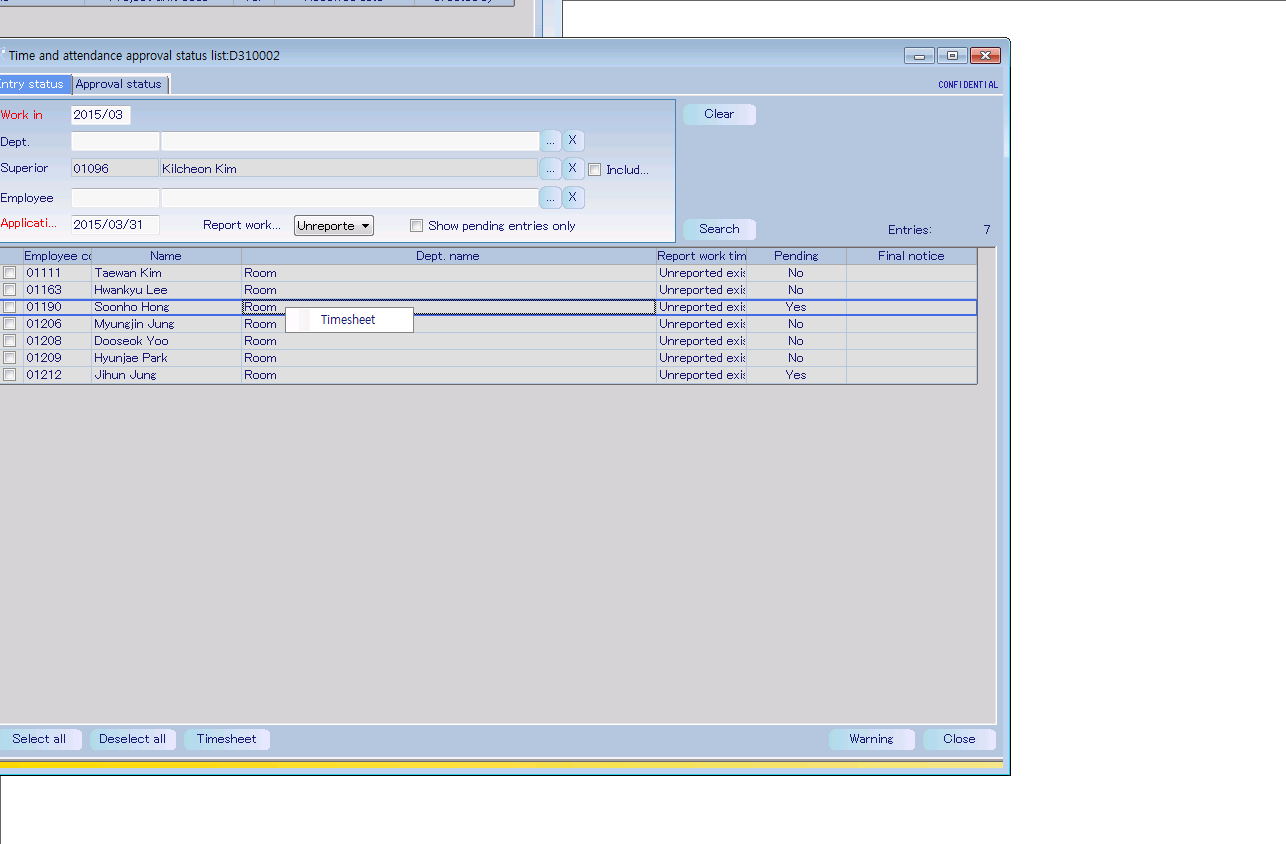
Task: Switch to the Approval status tab
Action: pyautogui.click(x=118, y=84)
